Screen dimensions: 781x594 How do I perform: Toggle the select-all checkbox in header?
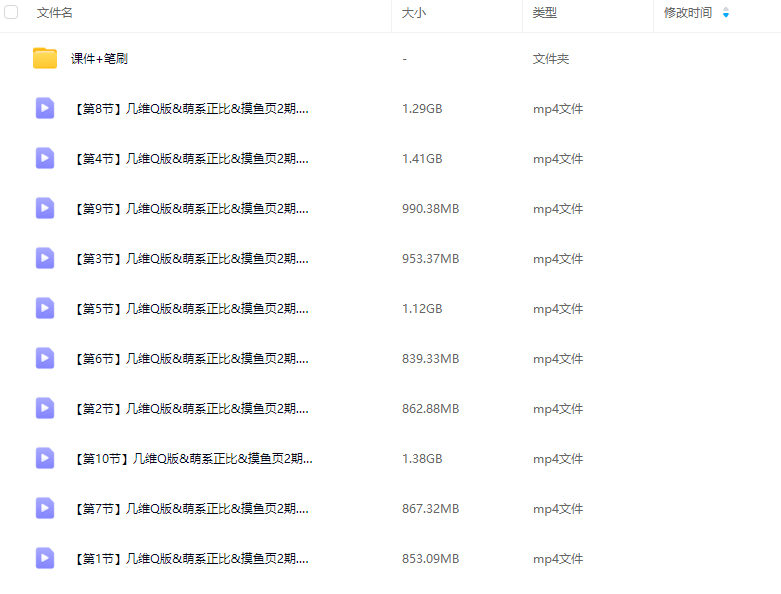coord(12,13)
